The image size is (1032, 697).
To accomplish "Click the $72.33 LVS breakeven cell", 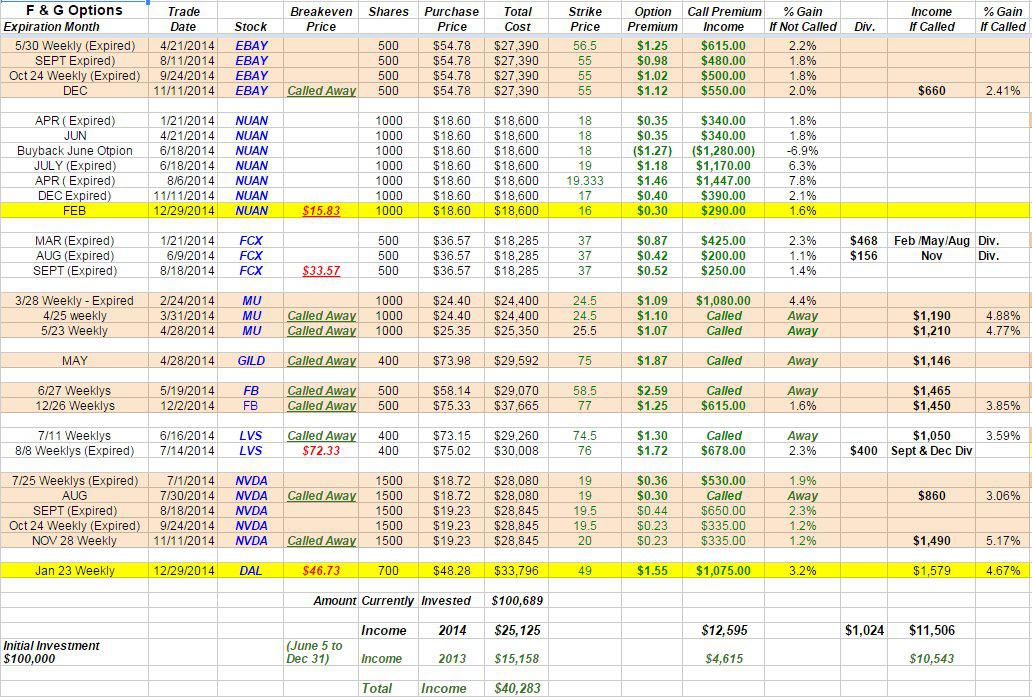I will [321, 451].
